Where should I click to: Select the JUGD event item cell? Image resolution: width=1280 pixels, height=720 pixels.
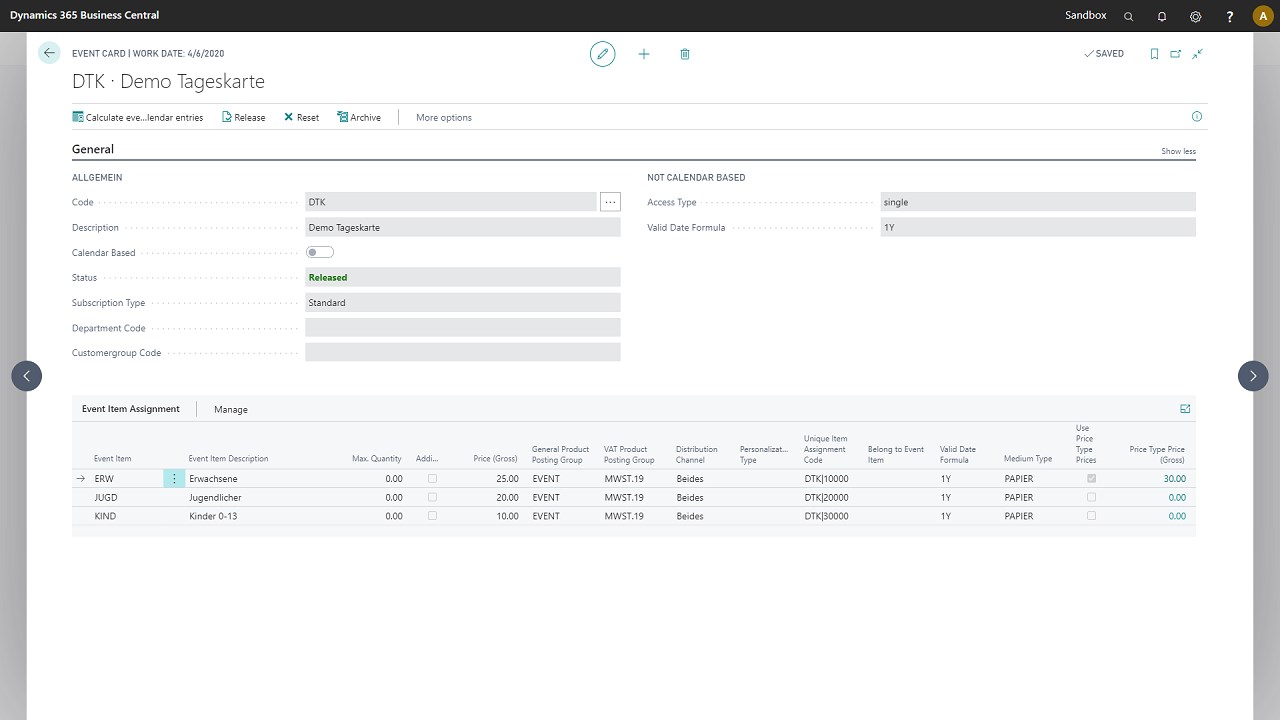(x=105, y=497)
